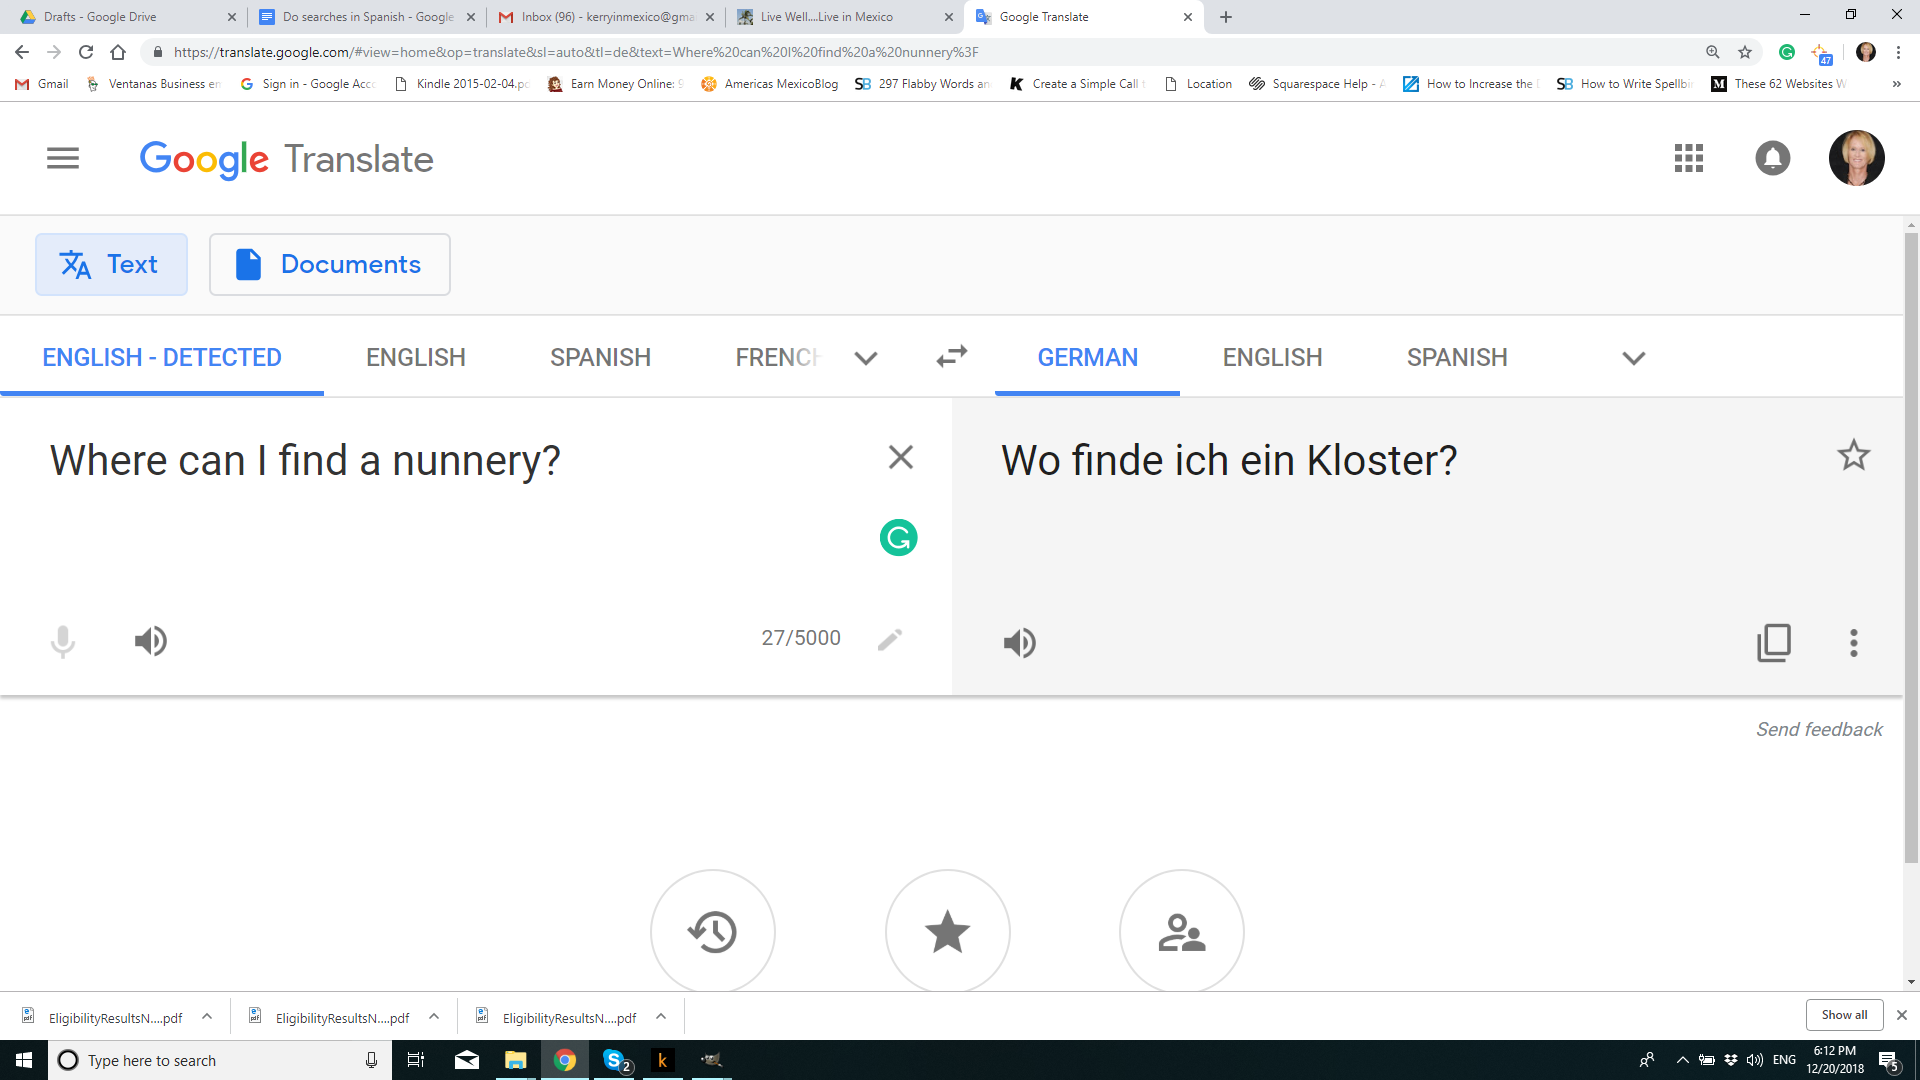Image resolution: width=1920 pixels, height=1080 pixels.
Task: Listen to the English source text
Action: click(151, 641)
